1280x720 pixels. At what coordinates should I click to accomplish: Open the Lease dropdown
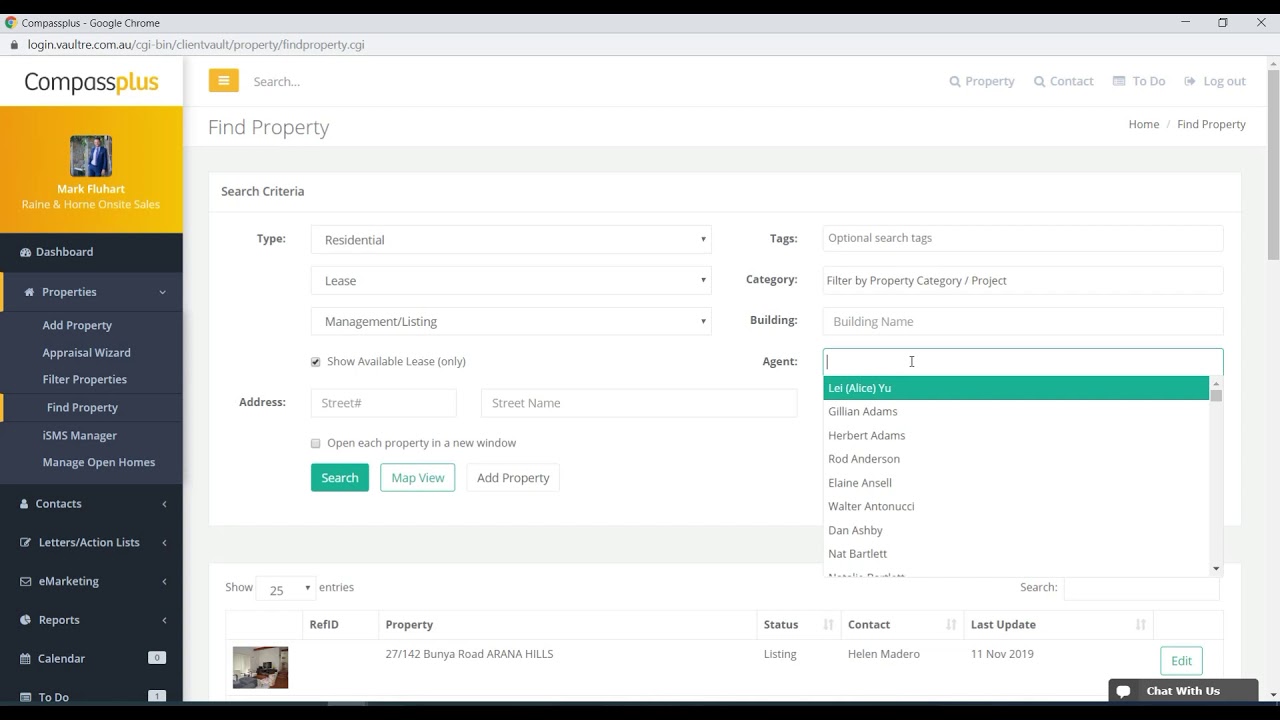[x=511, y=281]
